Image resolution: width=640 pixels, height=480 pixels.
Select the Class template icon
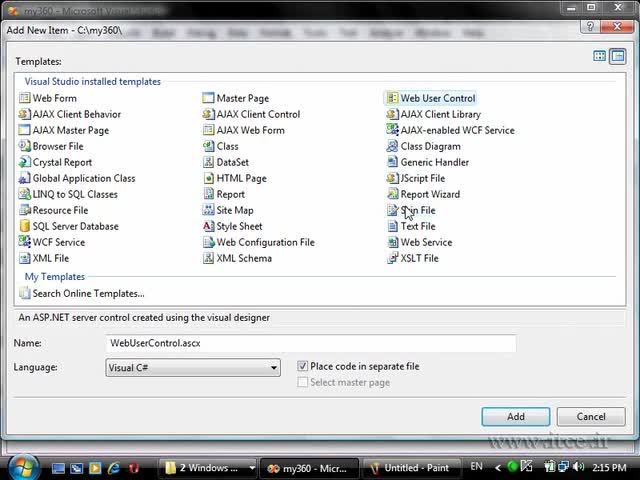[208, 146]
